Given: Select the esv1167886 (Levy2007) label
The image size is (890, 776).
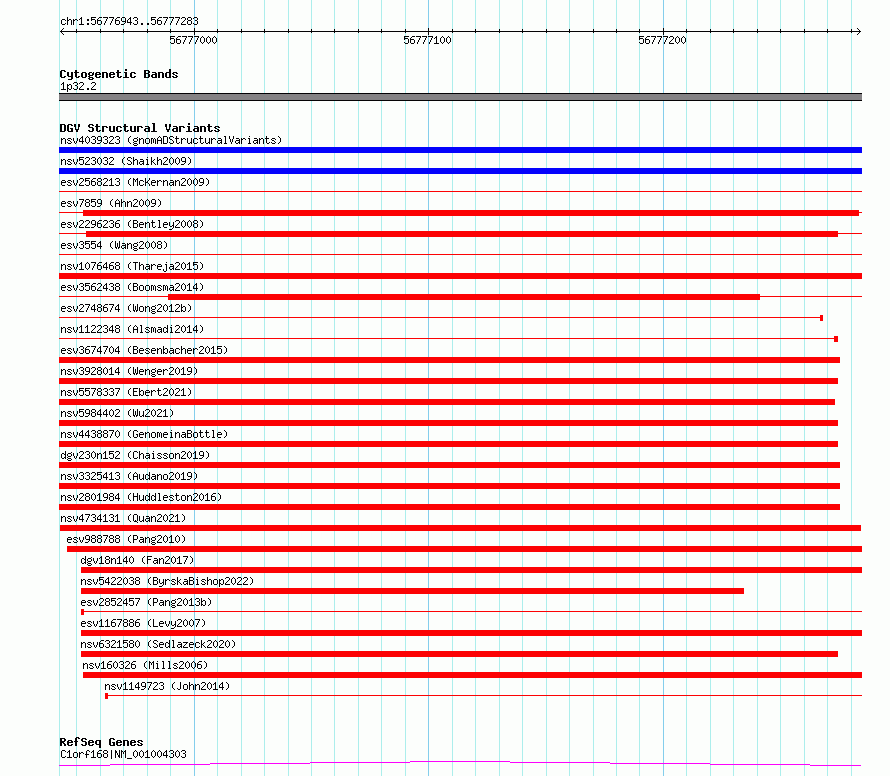Looking at the screenshot, I should pyautogui.click(x=143, y=623).
